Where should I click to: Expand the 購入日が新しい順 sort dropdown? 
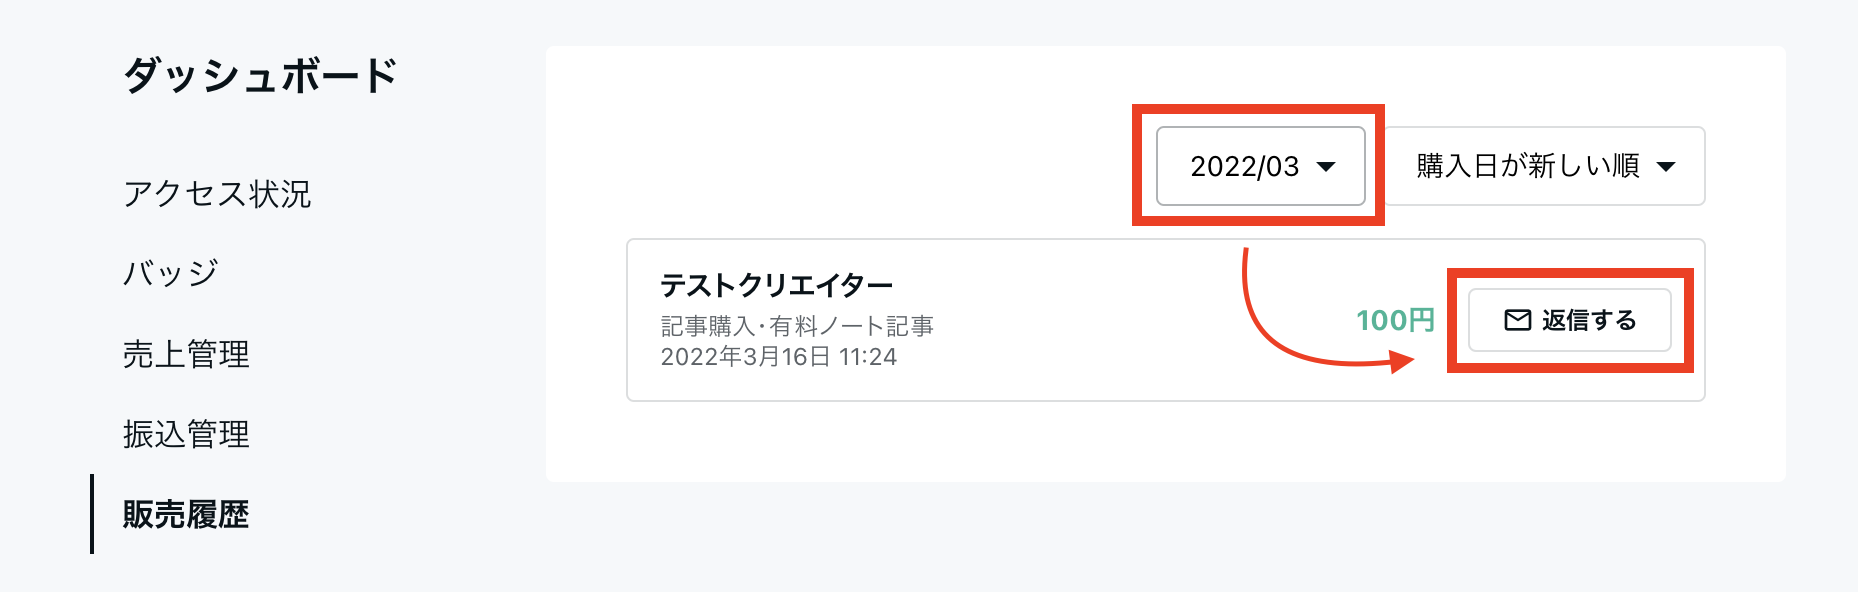click(1544, 166)
